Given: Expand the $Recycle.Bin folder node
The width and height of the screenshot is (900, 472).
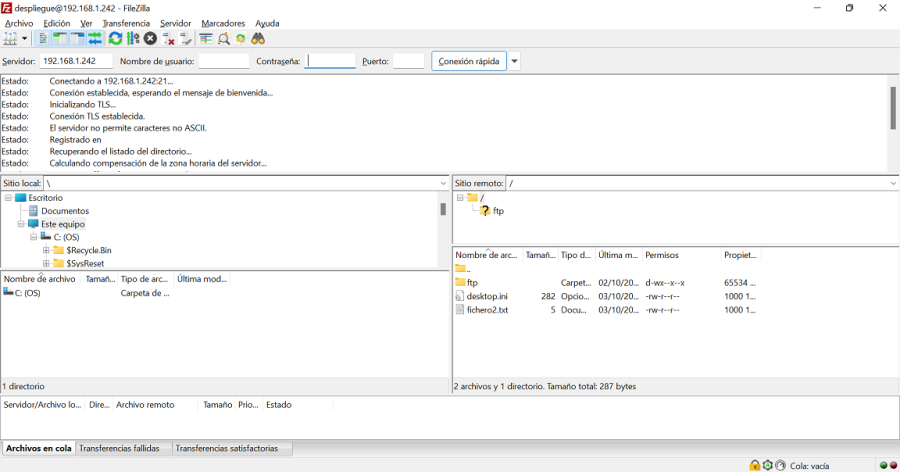Looking at the screenshot, I should (x=46, y=250).
